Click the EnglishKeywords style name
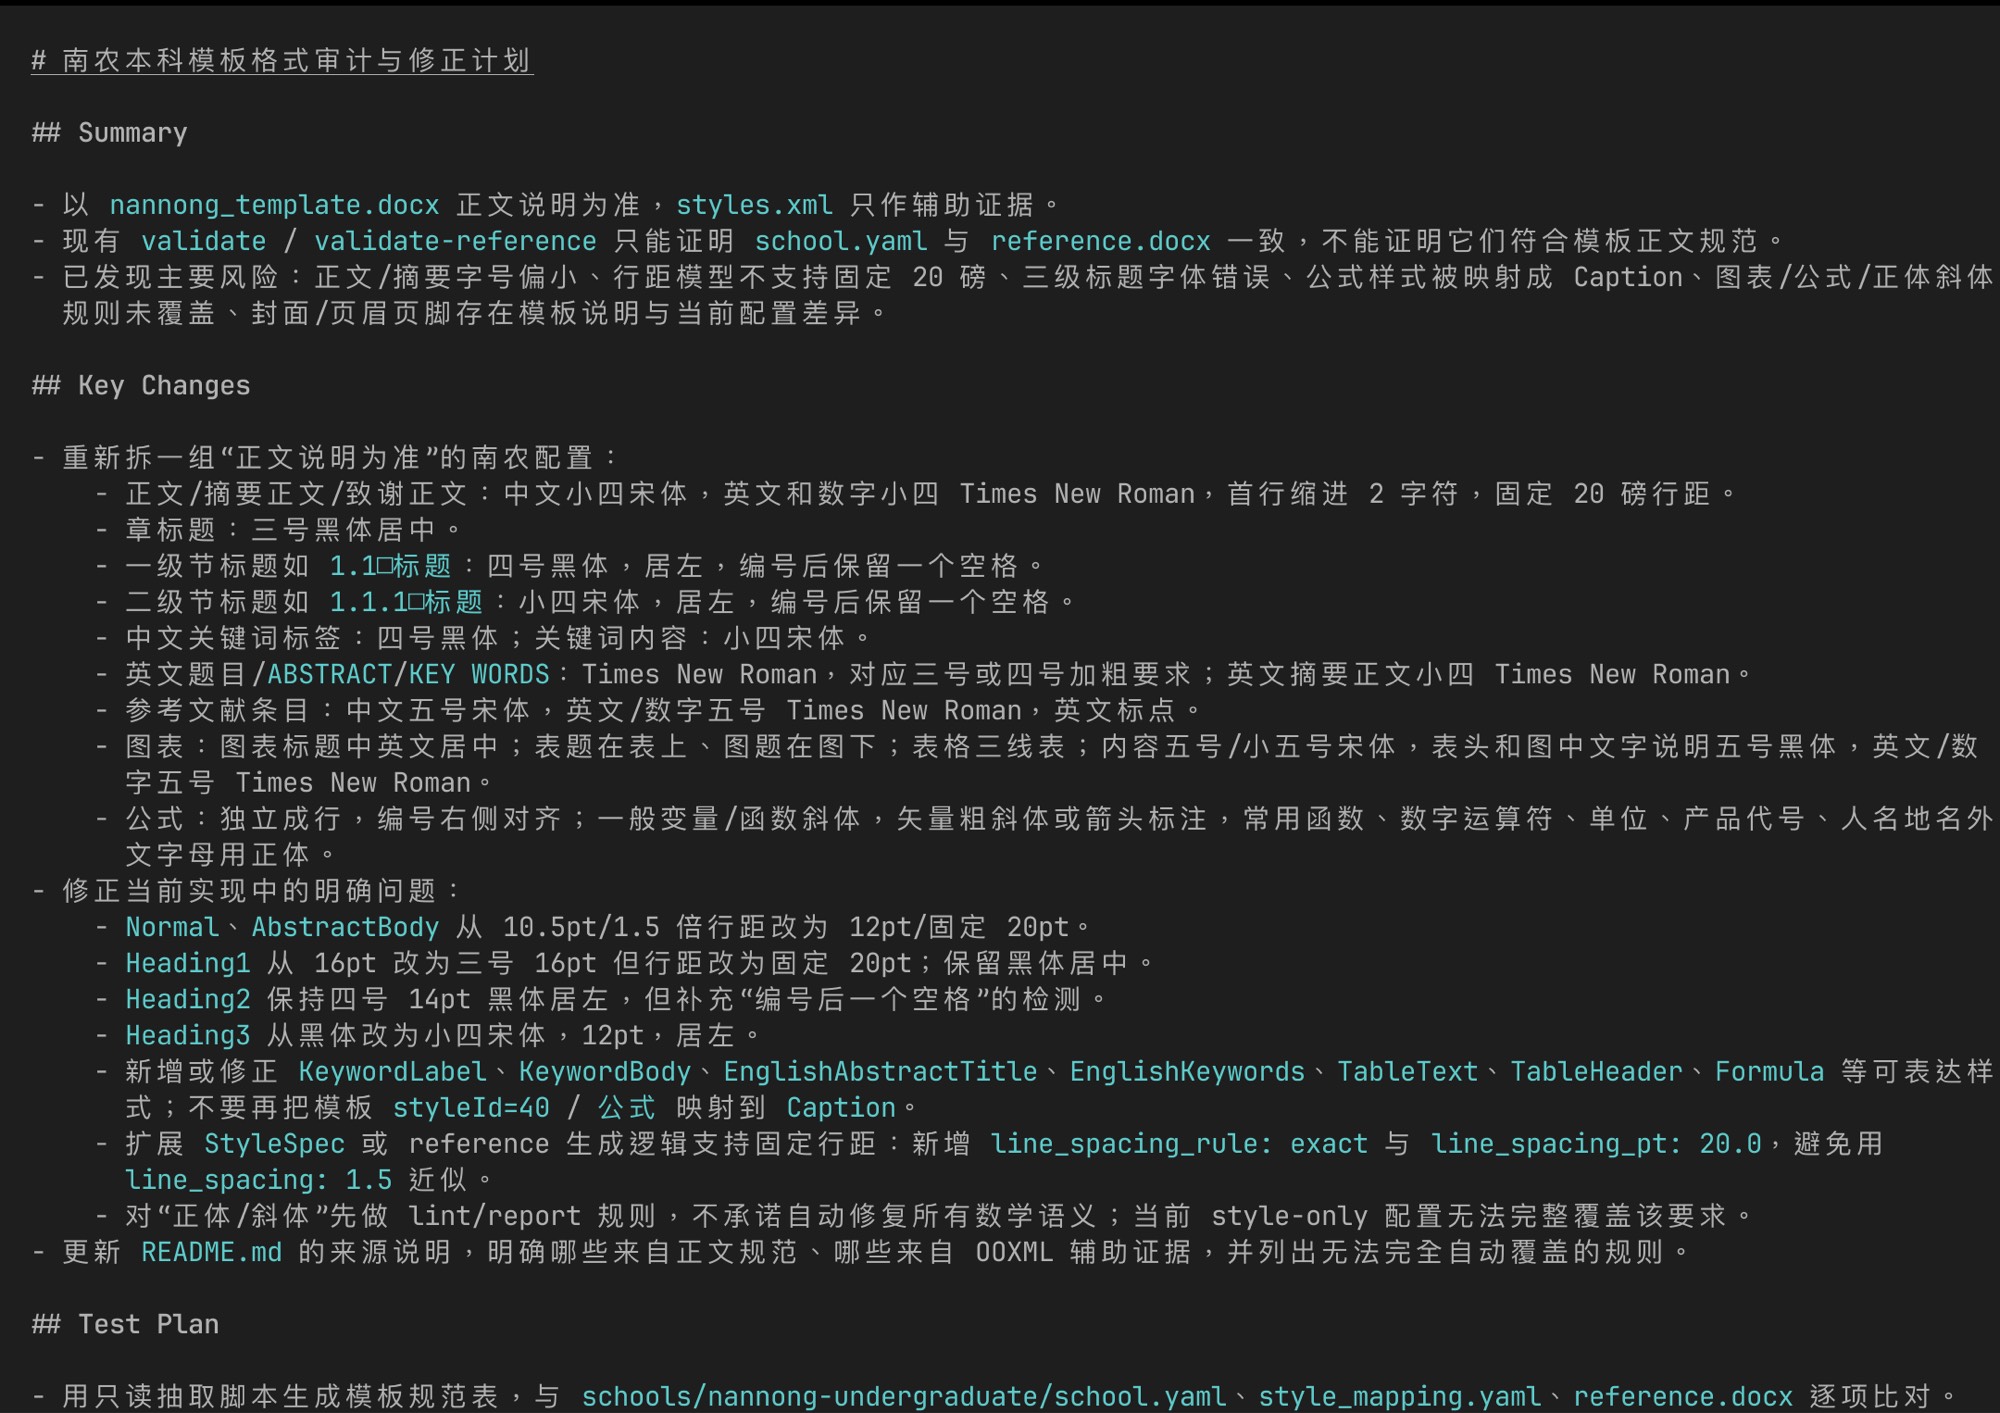The image size is (2000, 1413). pyautogui.click(x=1187, y=1071)
